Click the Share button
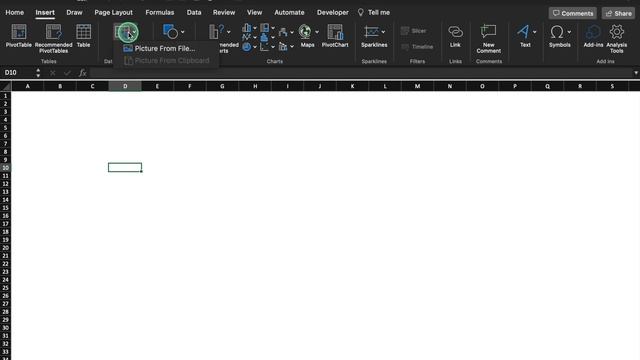The width and height of the screenshot is (640, 360). [x=618, y=13]
